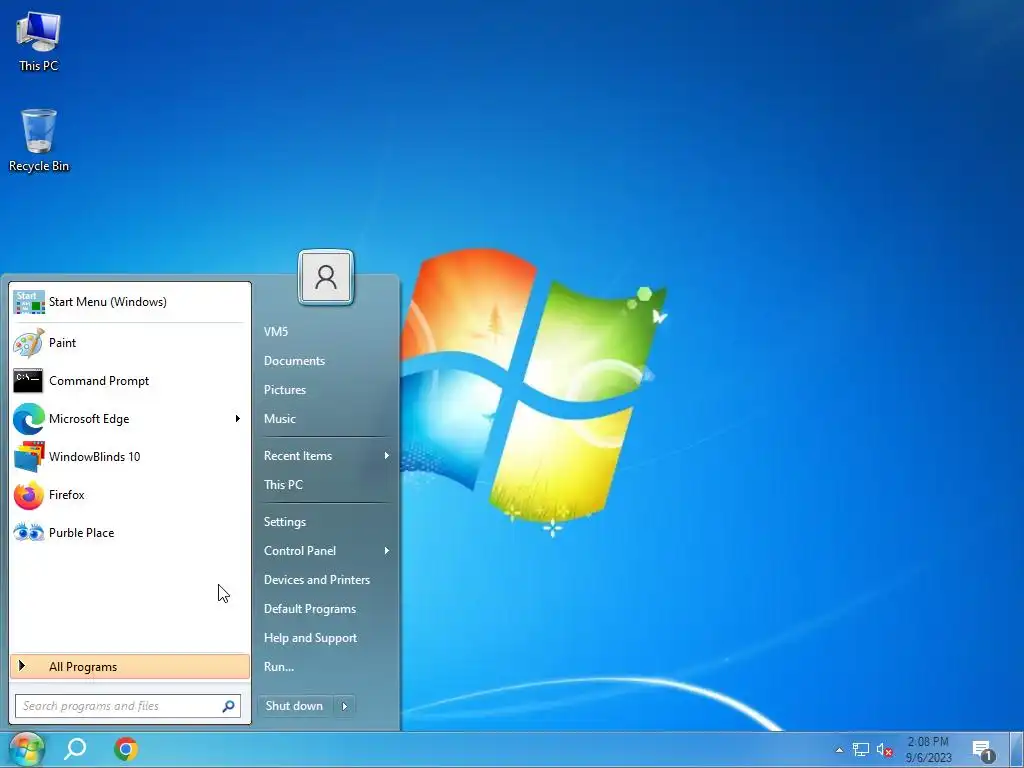The width and height of the screenshot is (1024, 768).
Task: Open VM5 user folder
Action: (276, 332)
